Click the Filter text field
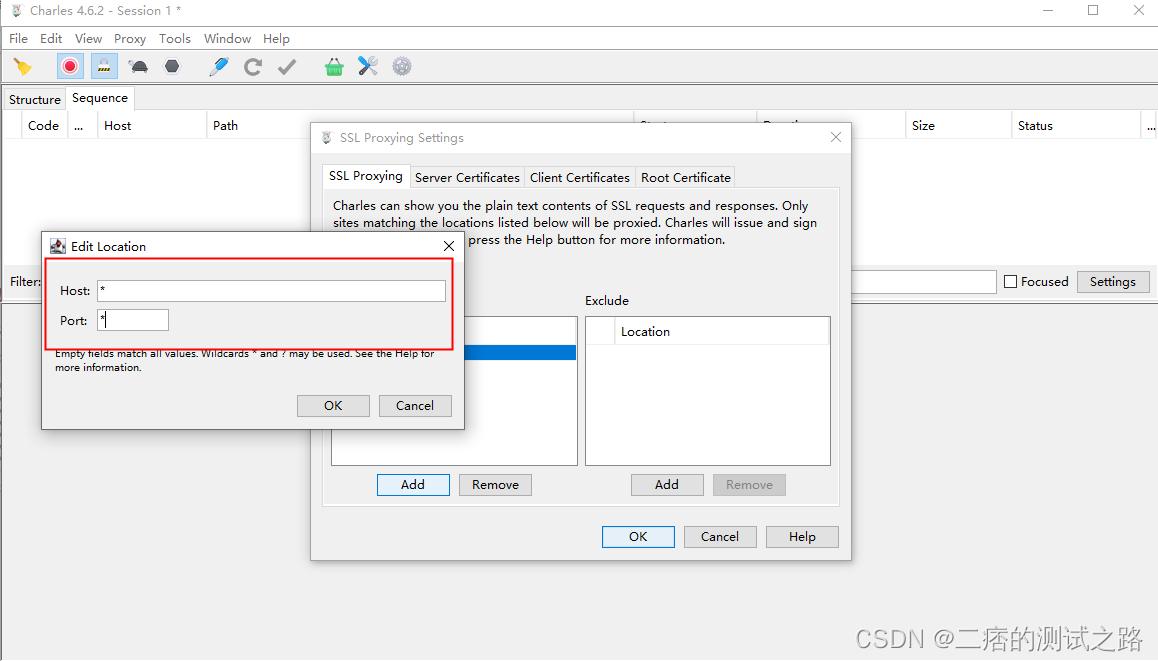The image size is (1158, 661). click(x=924, y=281)
